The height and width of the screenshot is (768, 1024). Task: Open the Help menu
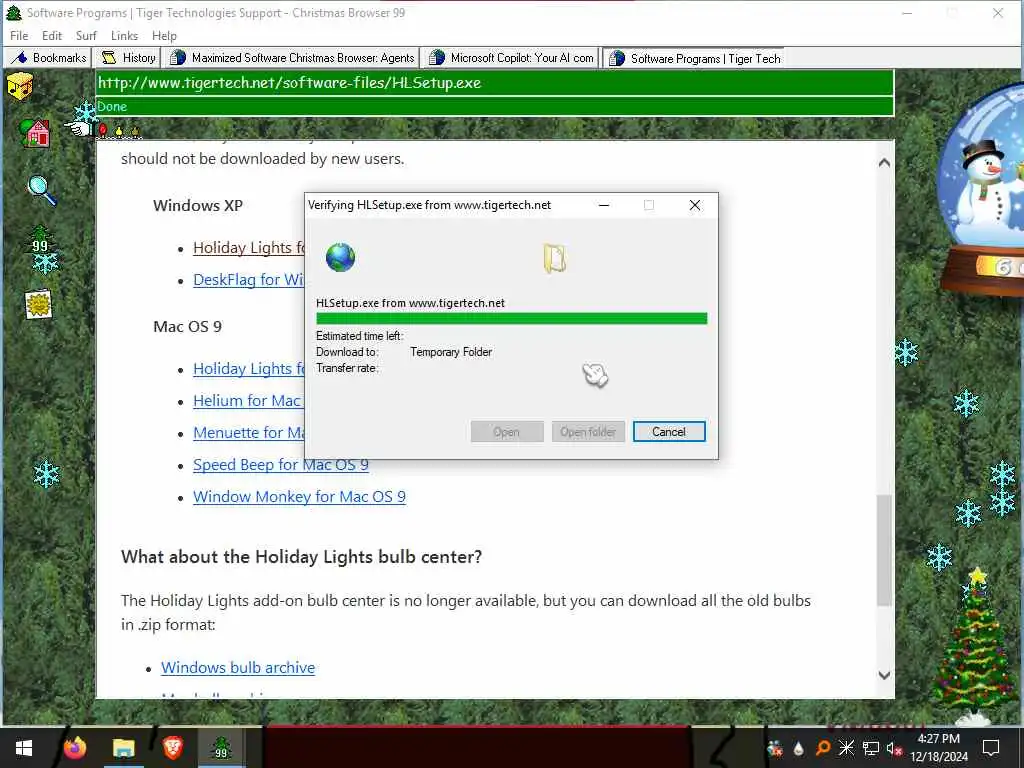pos(164,36)
